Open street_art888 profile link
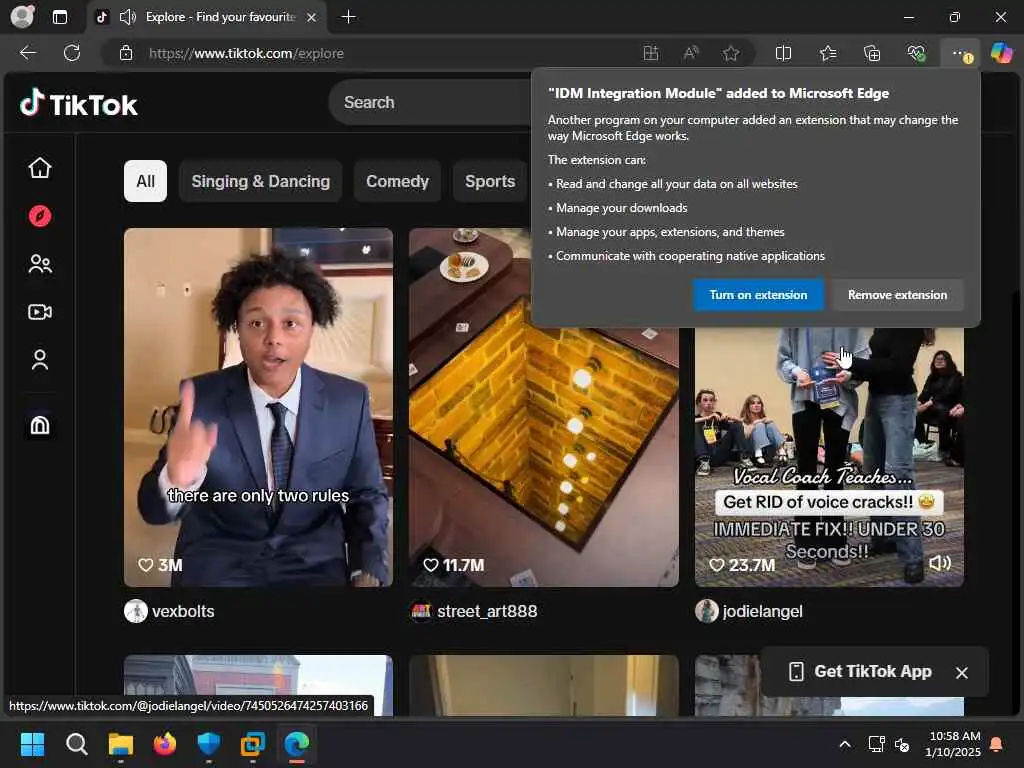The image size is (1024, 768). (x=487, y=611)
